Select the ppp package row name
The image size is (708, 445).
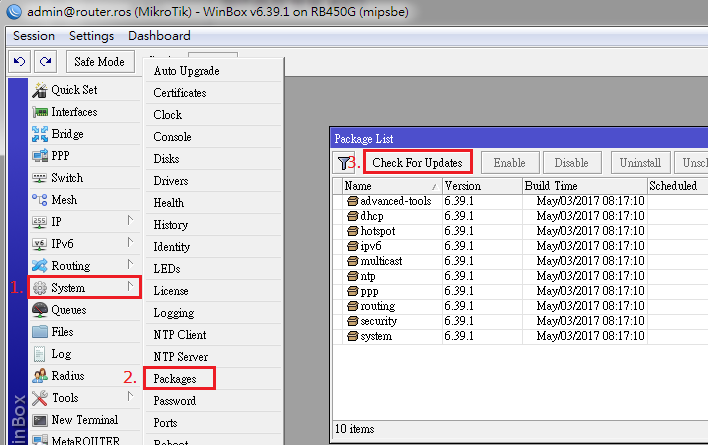click(x=369, y=292)
